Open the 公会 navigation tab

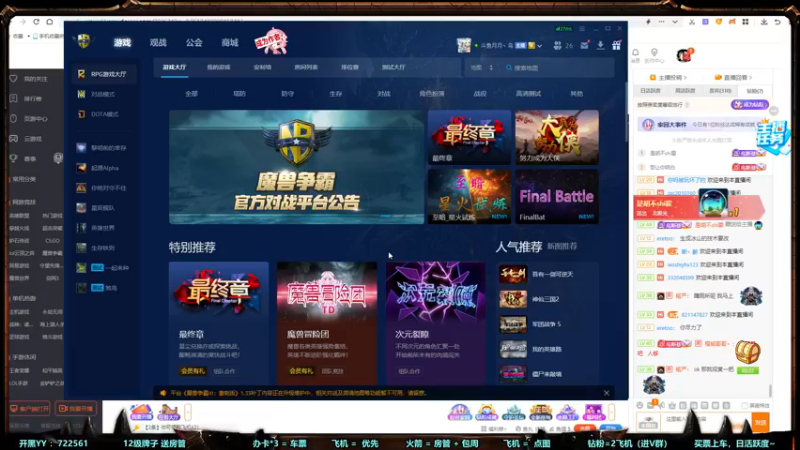pos(194,43)
